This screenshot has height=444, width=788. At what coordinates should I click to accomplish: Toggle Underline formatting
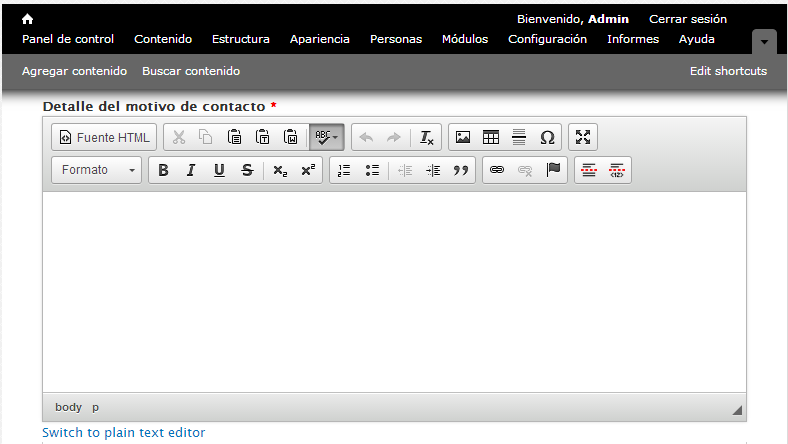click(x=219, y=170)
